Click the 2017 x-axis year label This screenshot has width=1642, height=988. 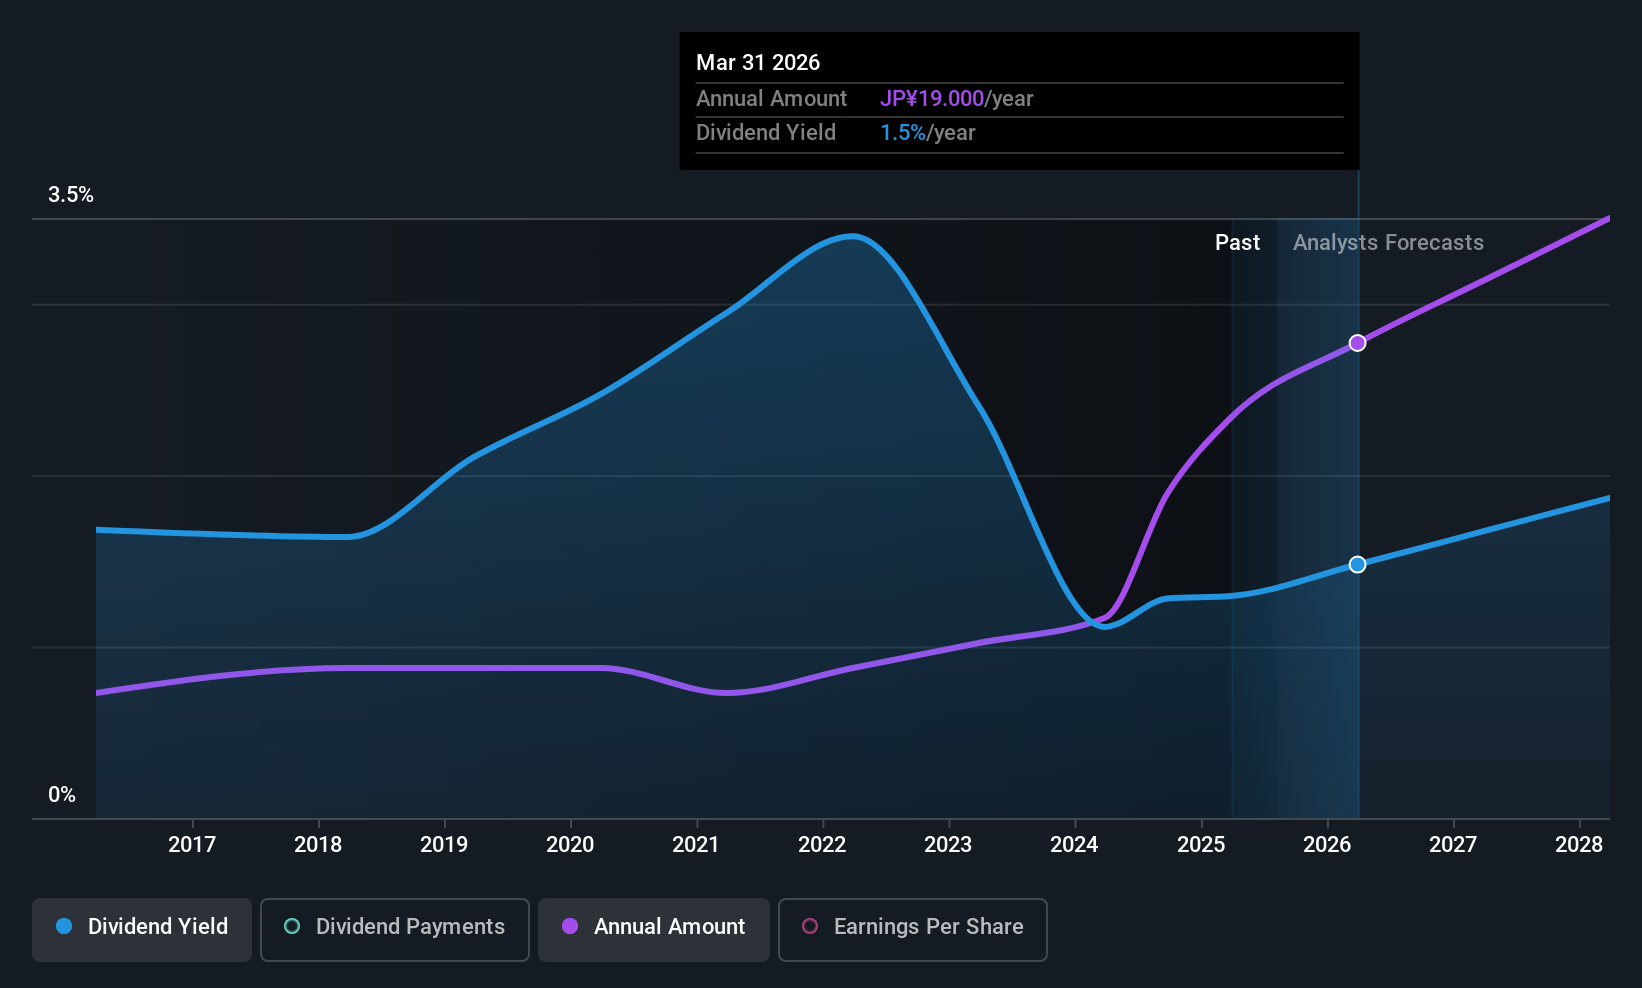click(192, 845)
